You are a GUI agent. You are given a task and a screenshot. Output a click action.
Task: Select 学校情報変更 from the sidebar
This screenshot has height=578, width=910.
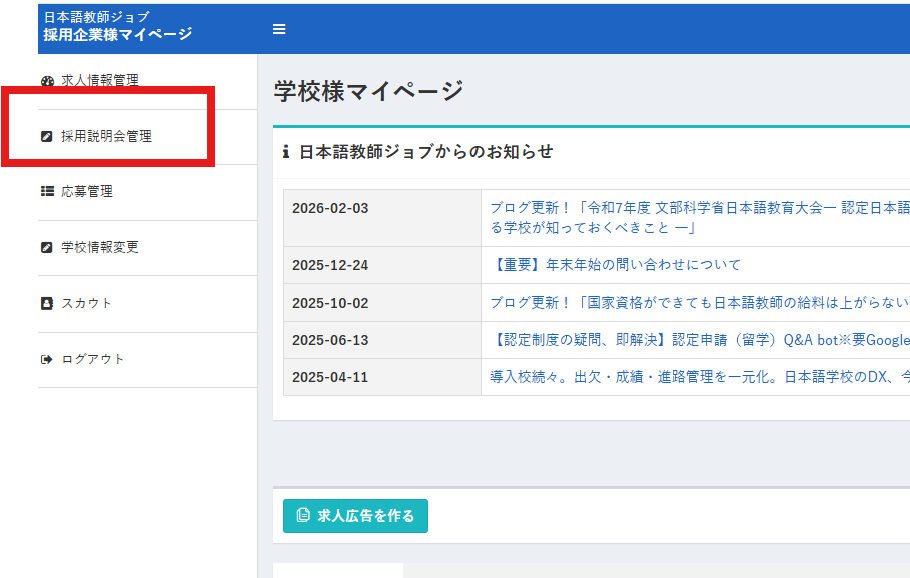100,247
